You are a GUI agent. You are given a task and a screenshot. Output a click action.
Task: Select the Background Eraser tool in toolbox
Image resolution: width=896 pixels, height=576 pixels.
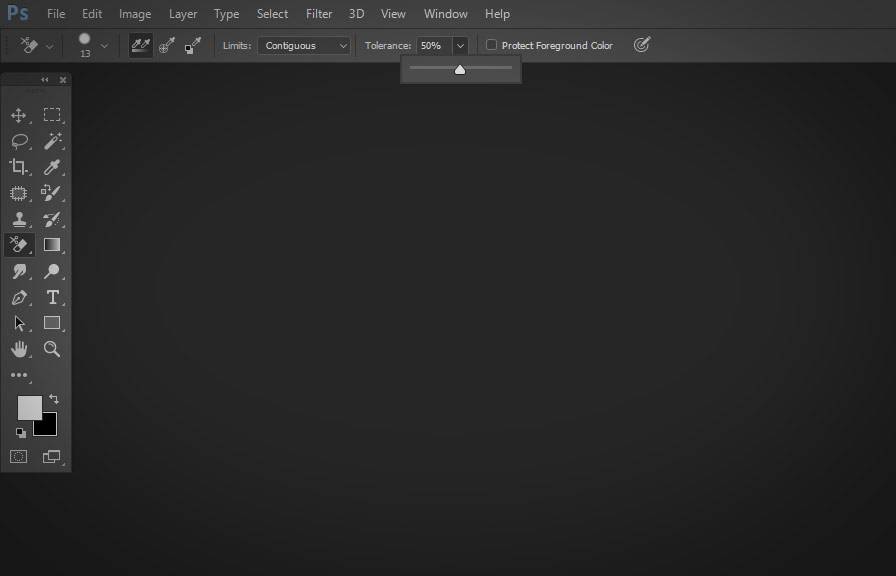click(x=19, y=245)
